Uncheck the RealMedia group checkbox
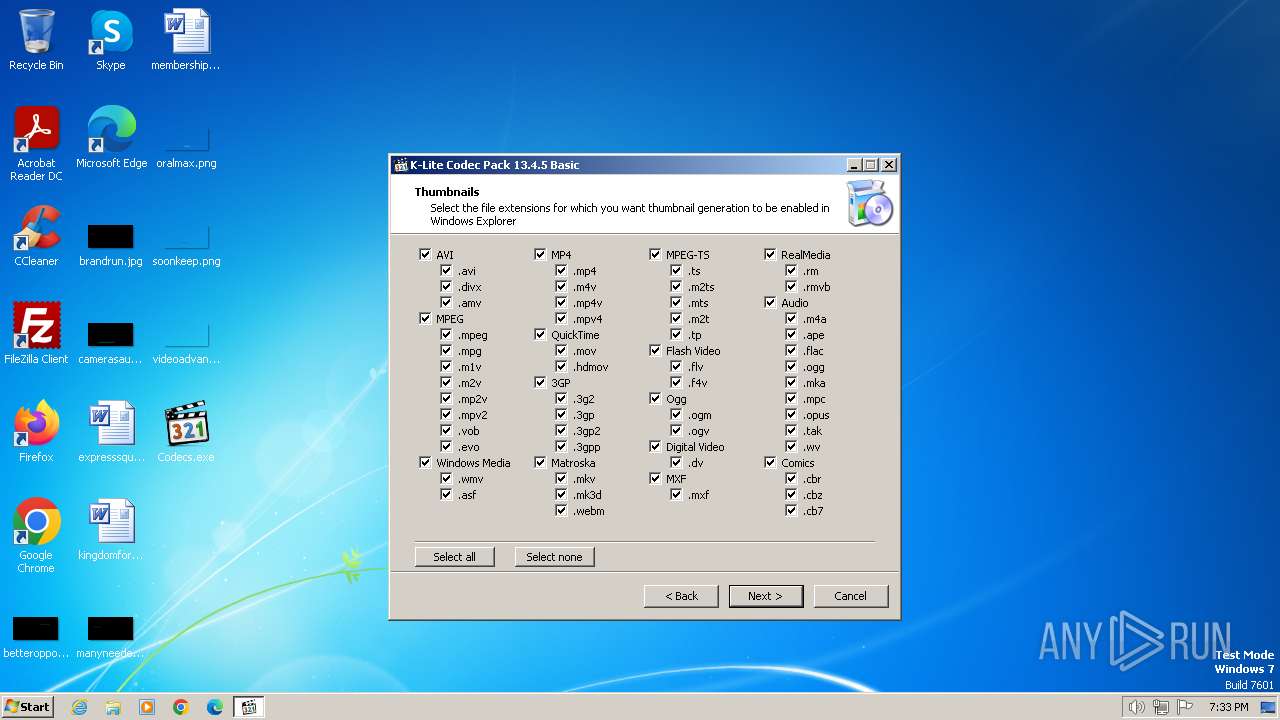 771,255
